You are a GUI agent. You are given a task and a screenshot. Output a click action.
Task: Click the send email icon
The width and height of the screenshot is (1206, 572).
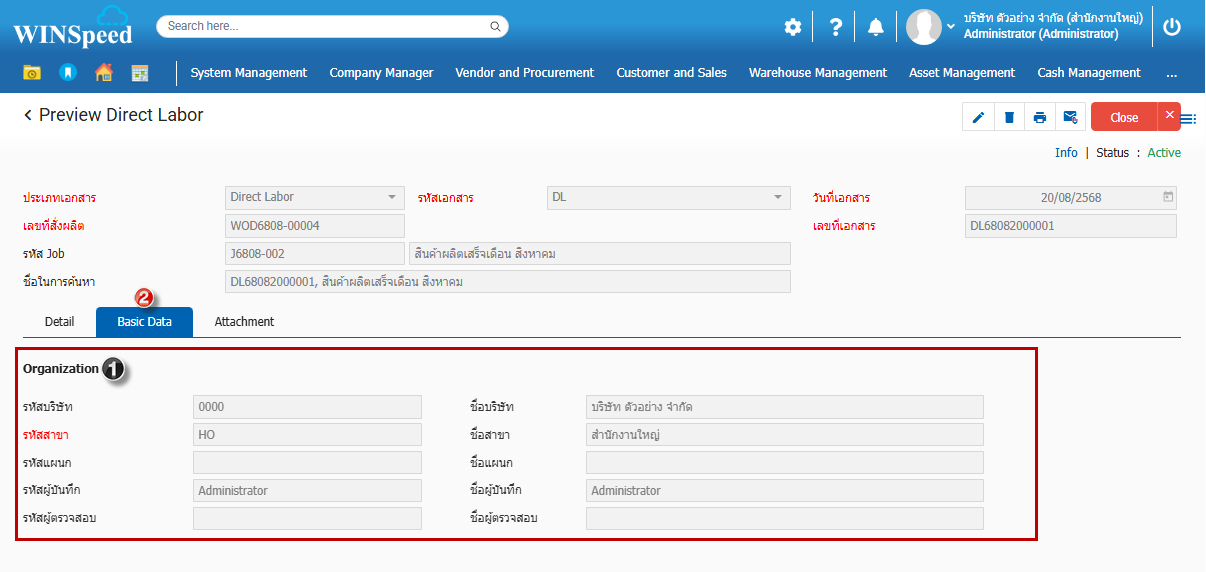(1070, 117)
